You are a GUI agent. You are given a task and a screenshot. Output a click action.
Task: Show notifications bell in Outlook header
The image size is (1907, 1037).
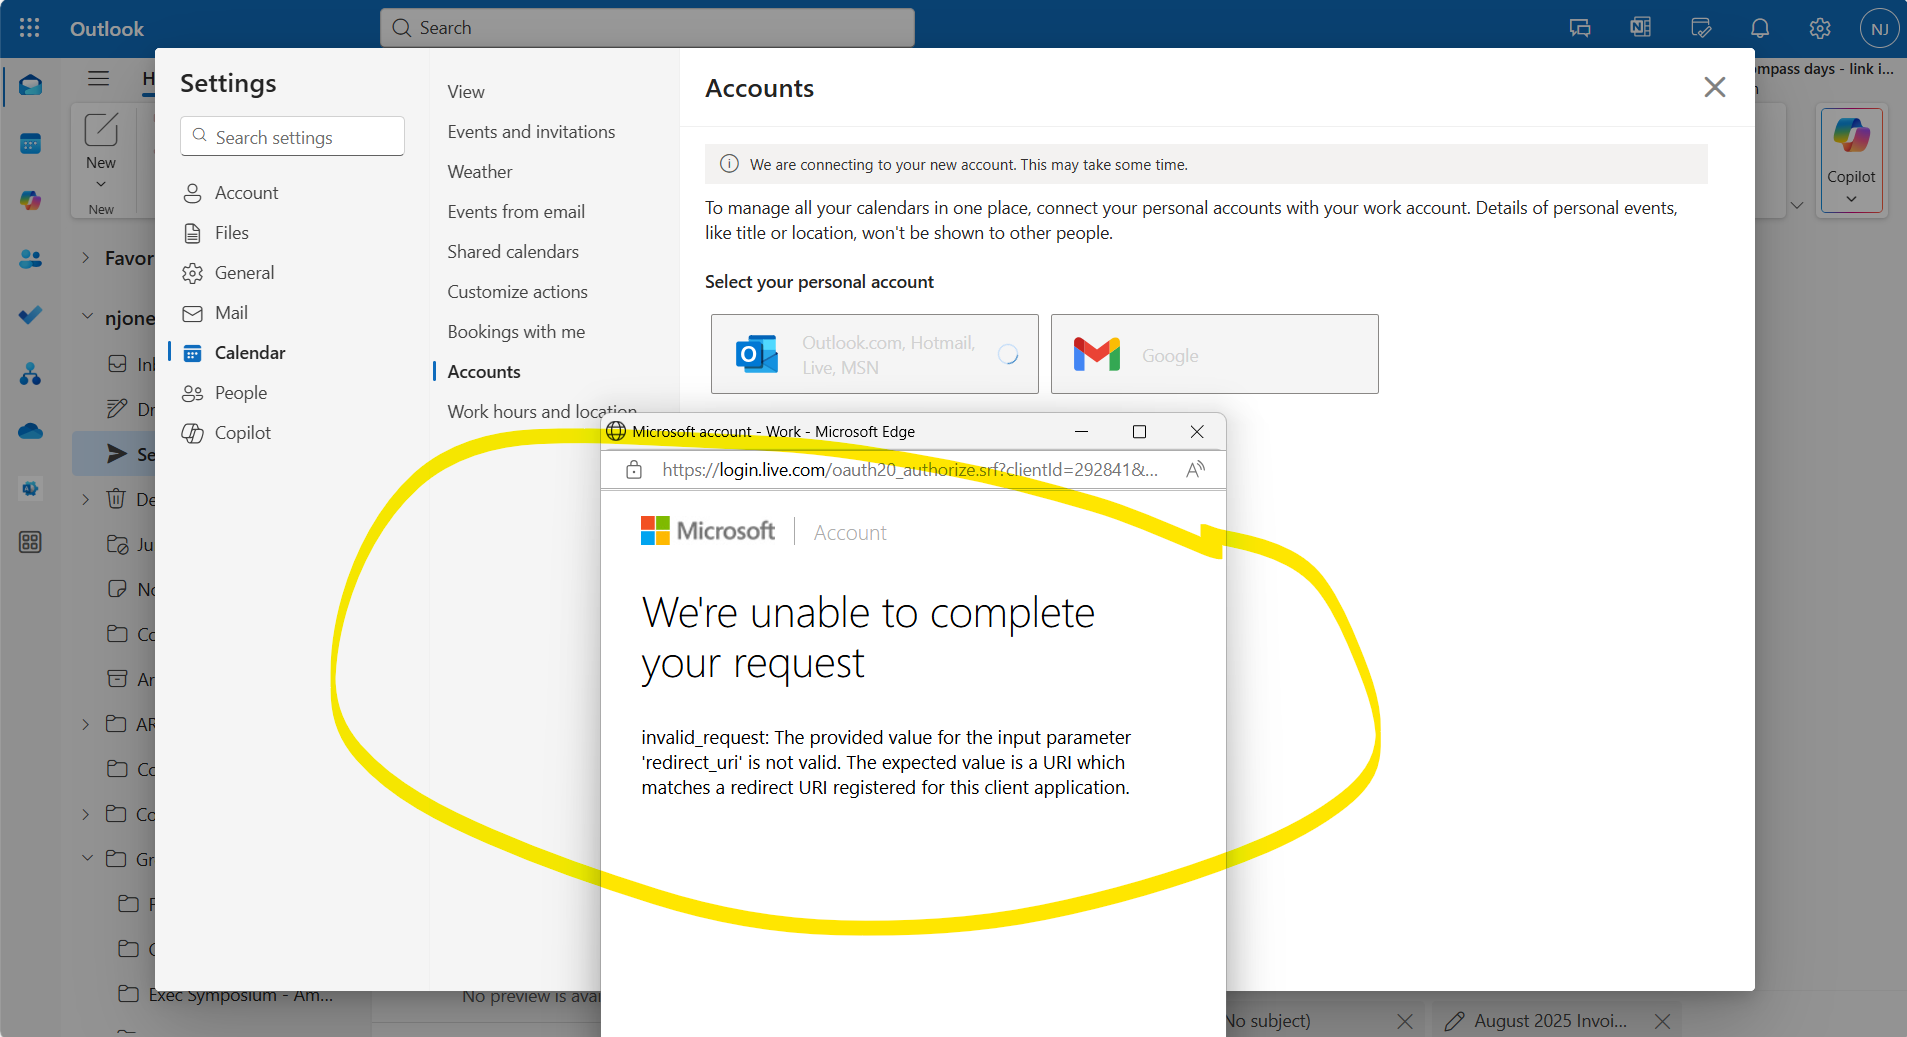click(1760, 28)
